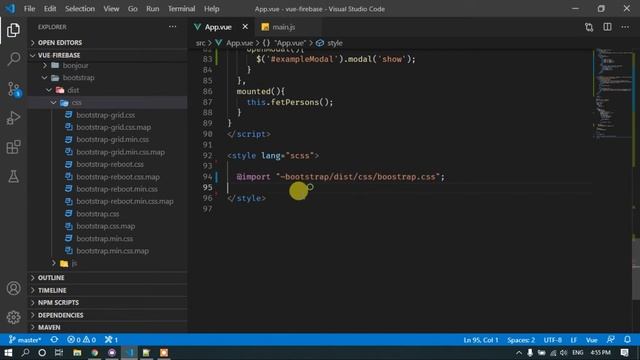Open the Run menu
Image resolution: width=640 pixels, height=360 pixels.
(153, 9)
